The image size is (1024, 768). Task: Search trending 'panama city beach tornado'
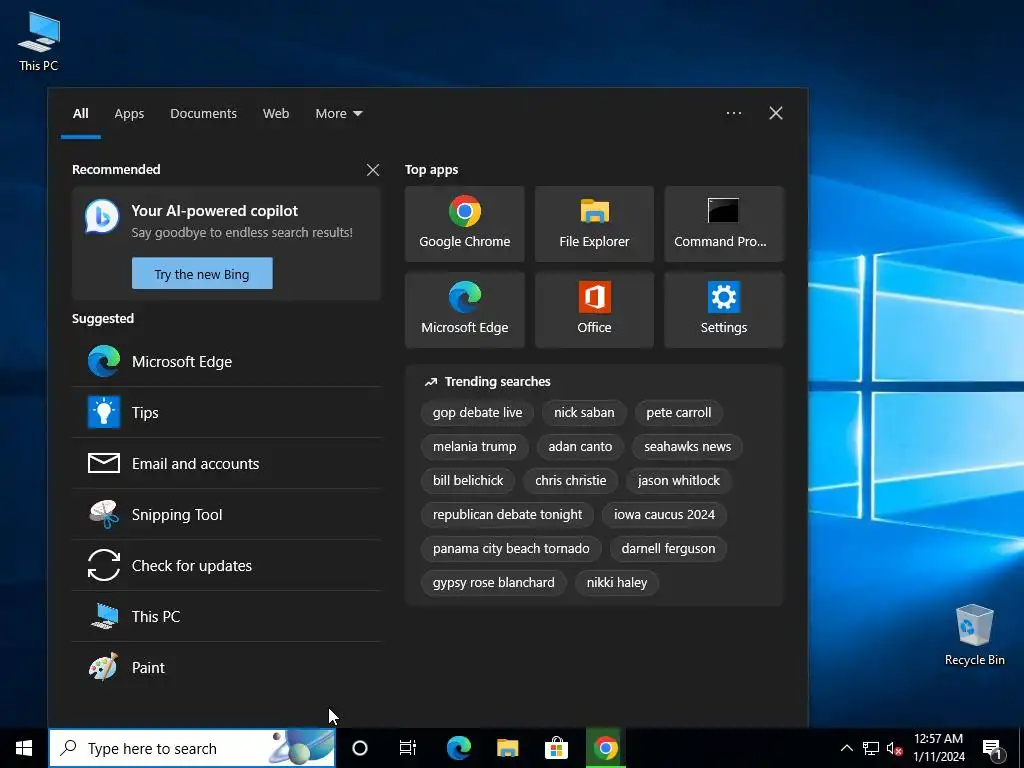[511, 549]
